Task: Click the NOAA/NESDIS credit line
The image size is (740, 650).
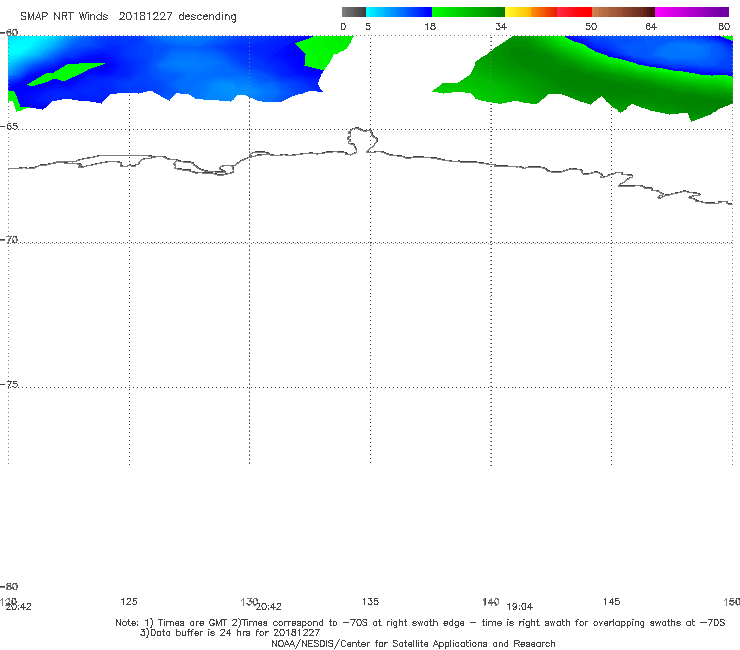Action: coord(413,643)
